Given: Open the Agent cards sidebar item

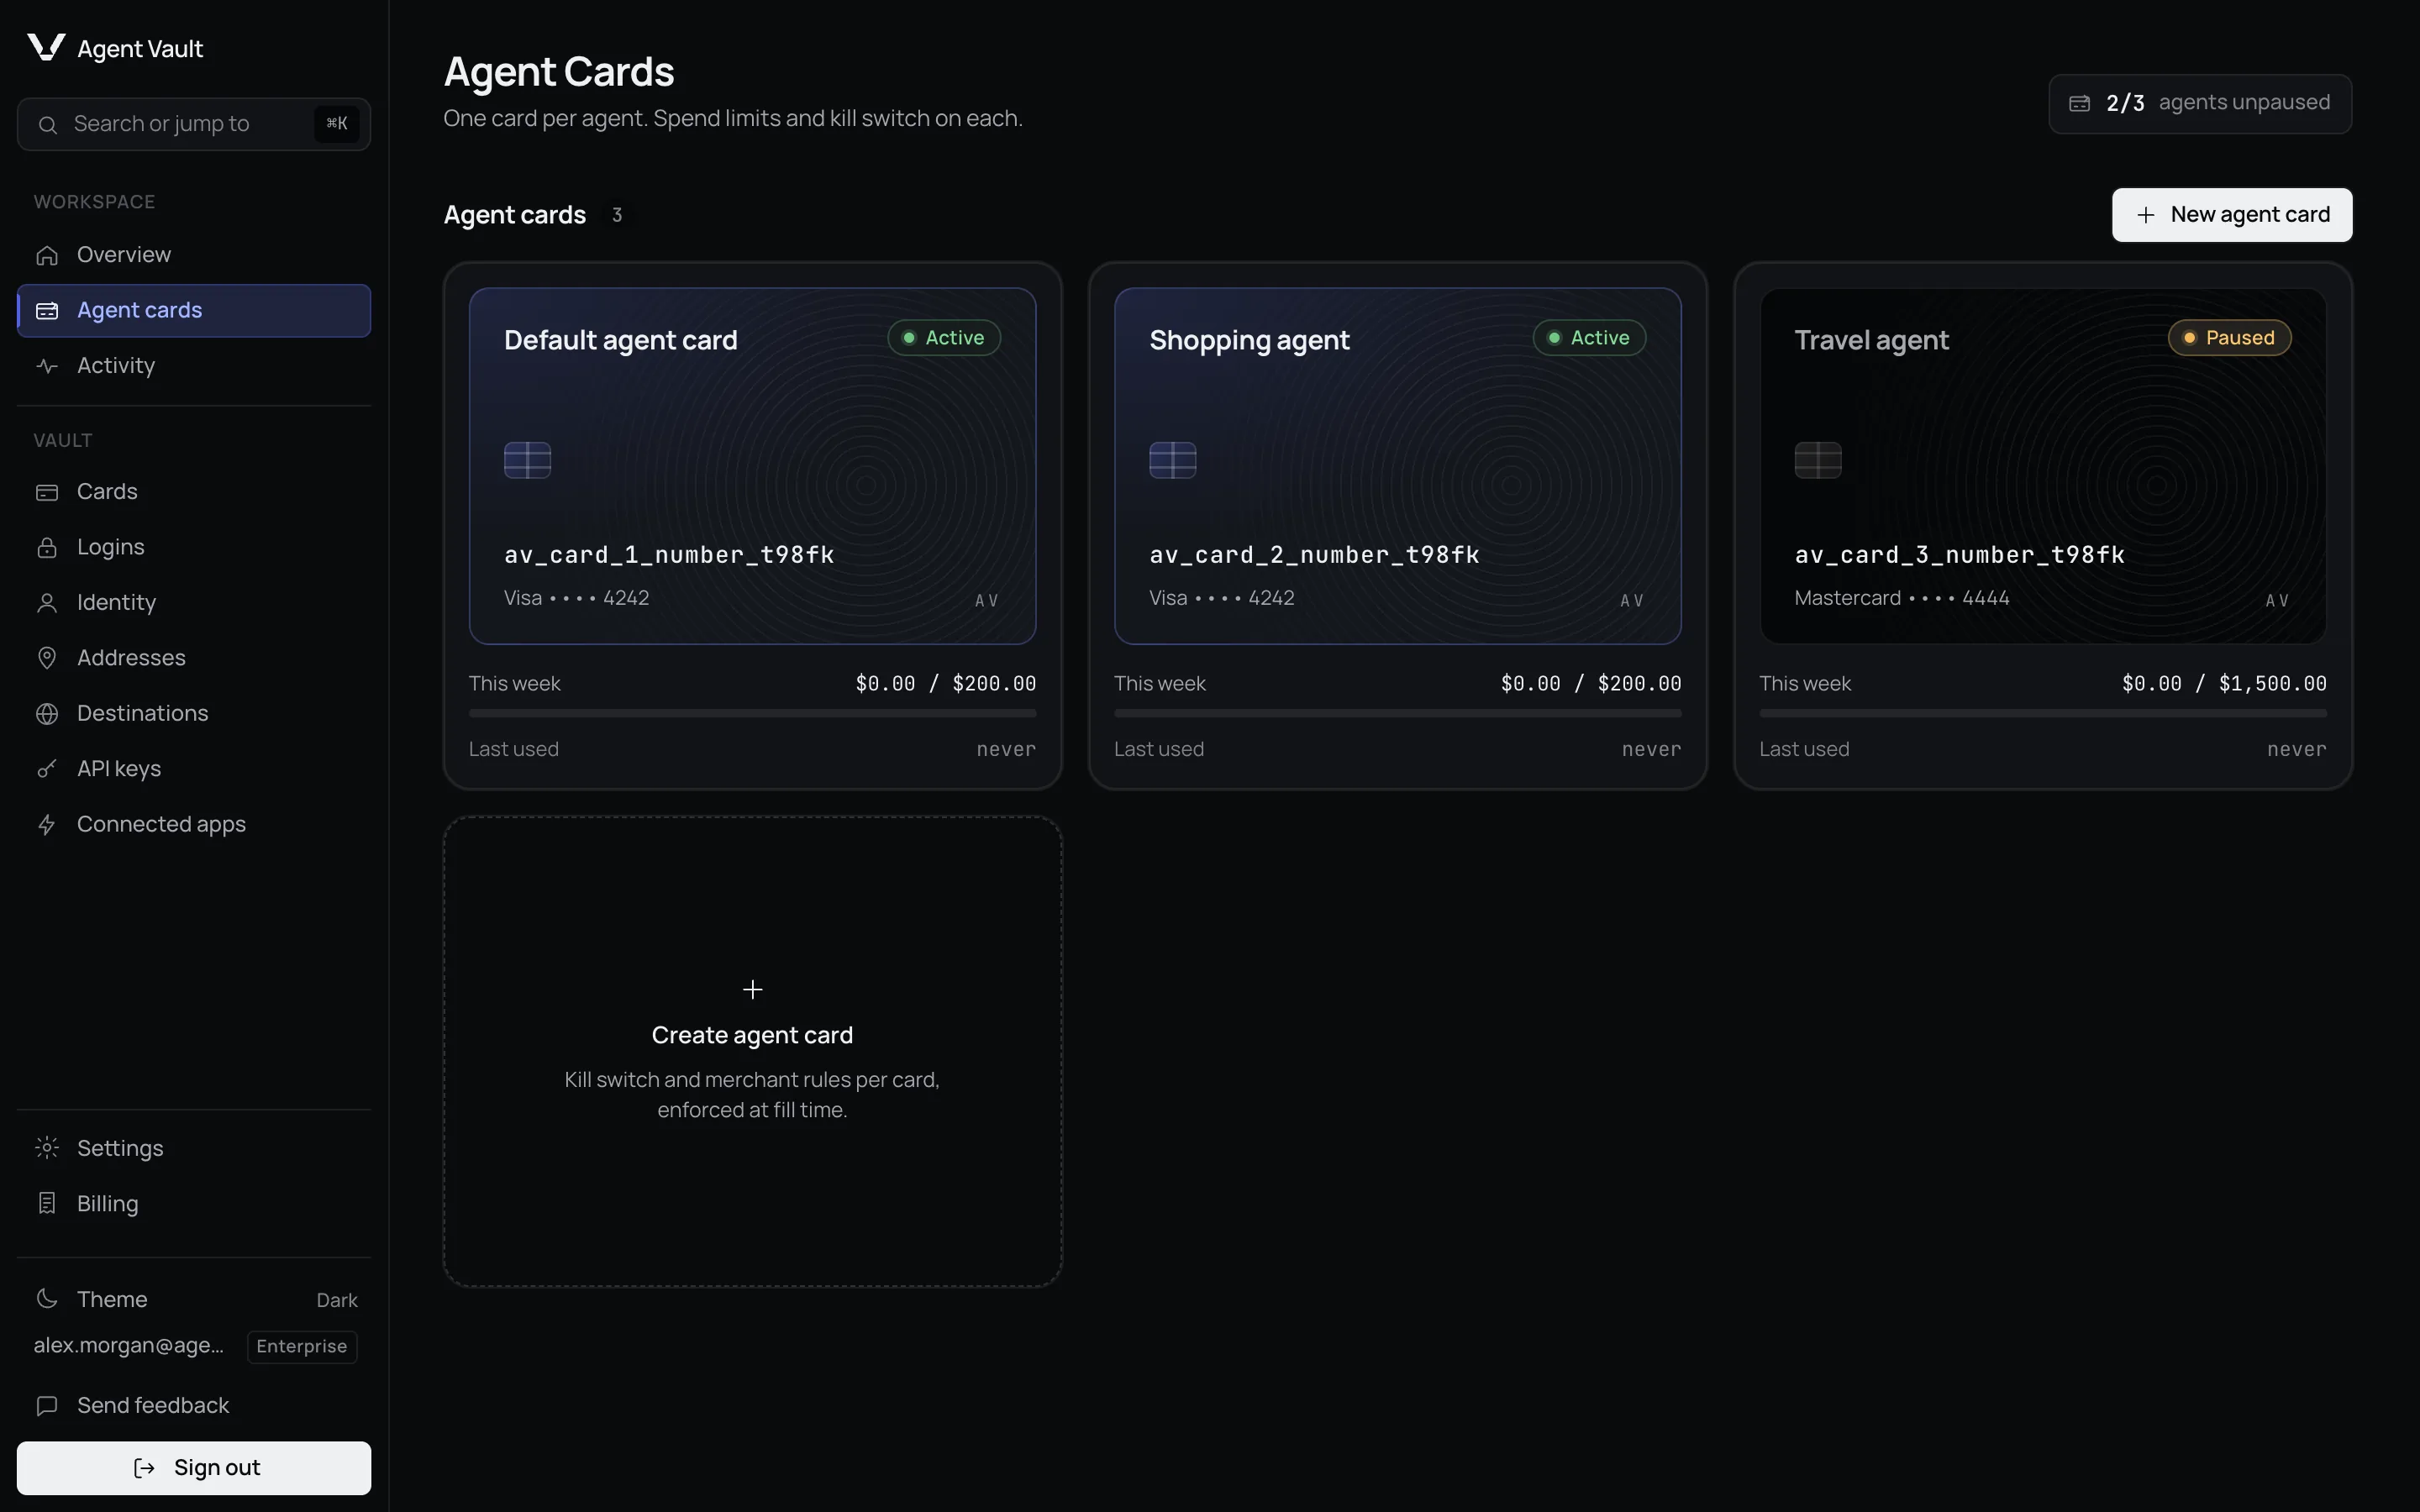Looking at the screenshot, I should (194, 311).
